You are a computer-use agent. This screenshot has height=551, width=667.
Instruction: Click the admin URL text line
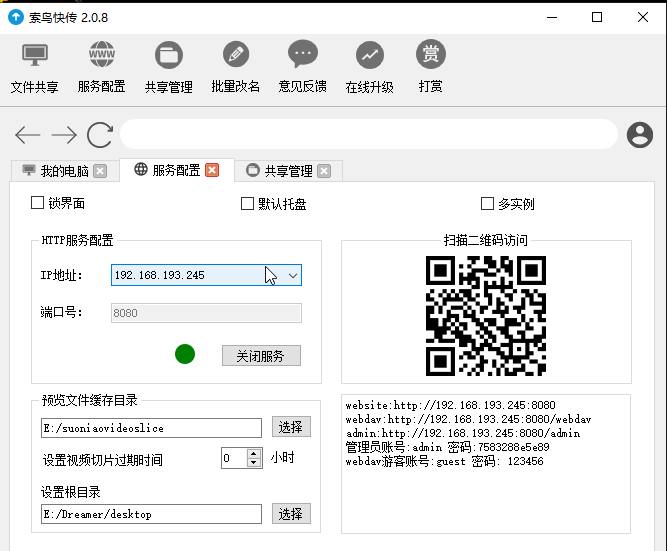(463, 433)
